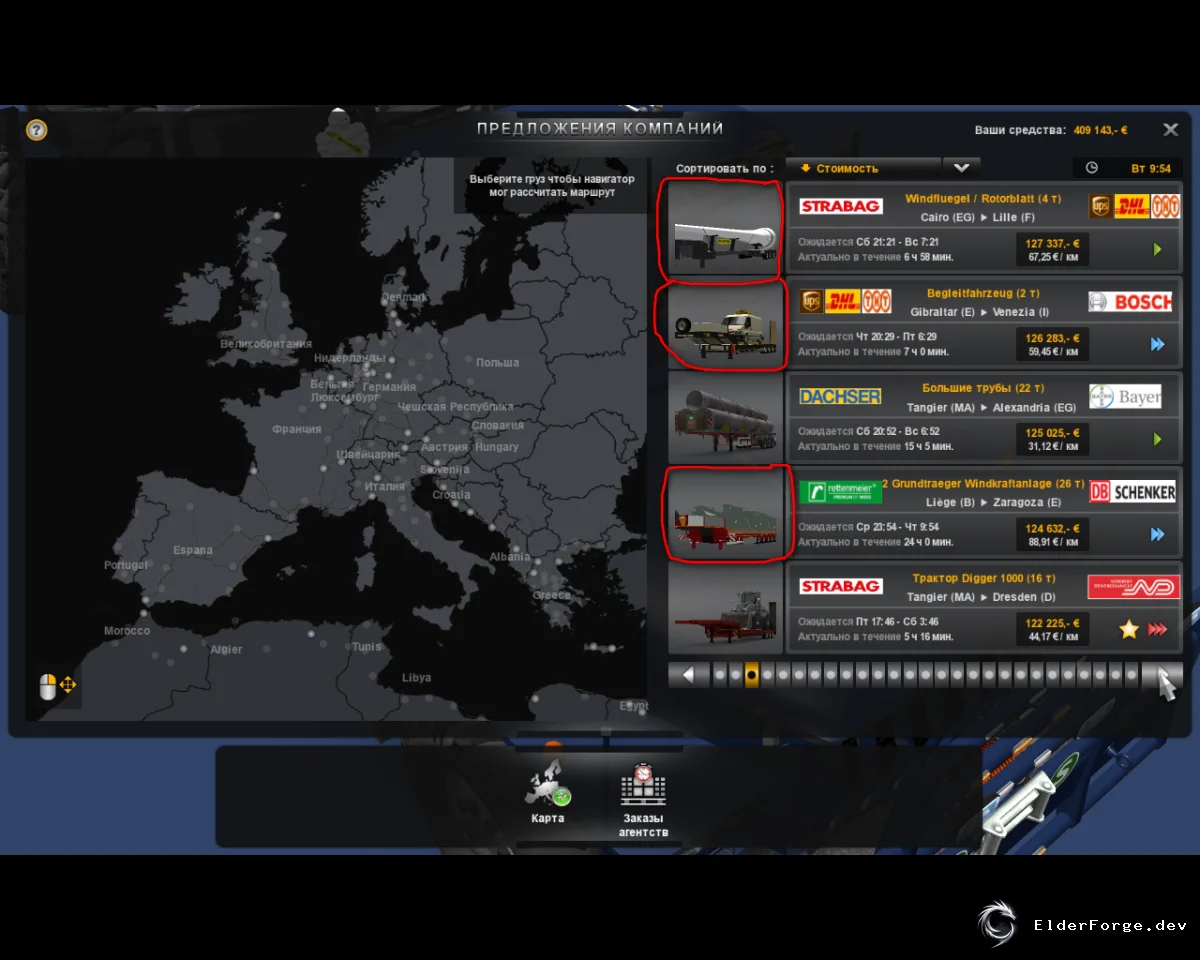
Task: Click the clock icon beside Вт 9:54
Action: (1092, 168)
